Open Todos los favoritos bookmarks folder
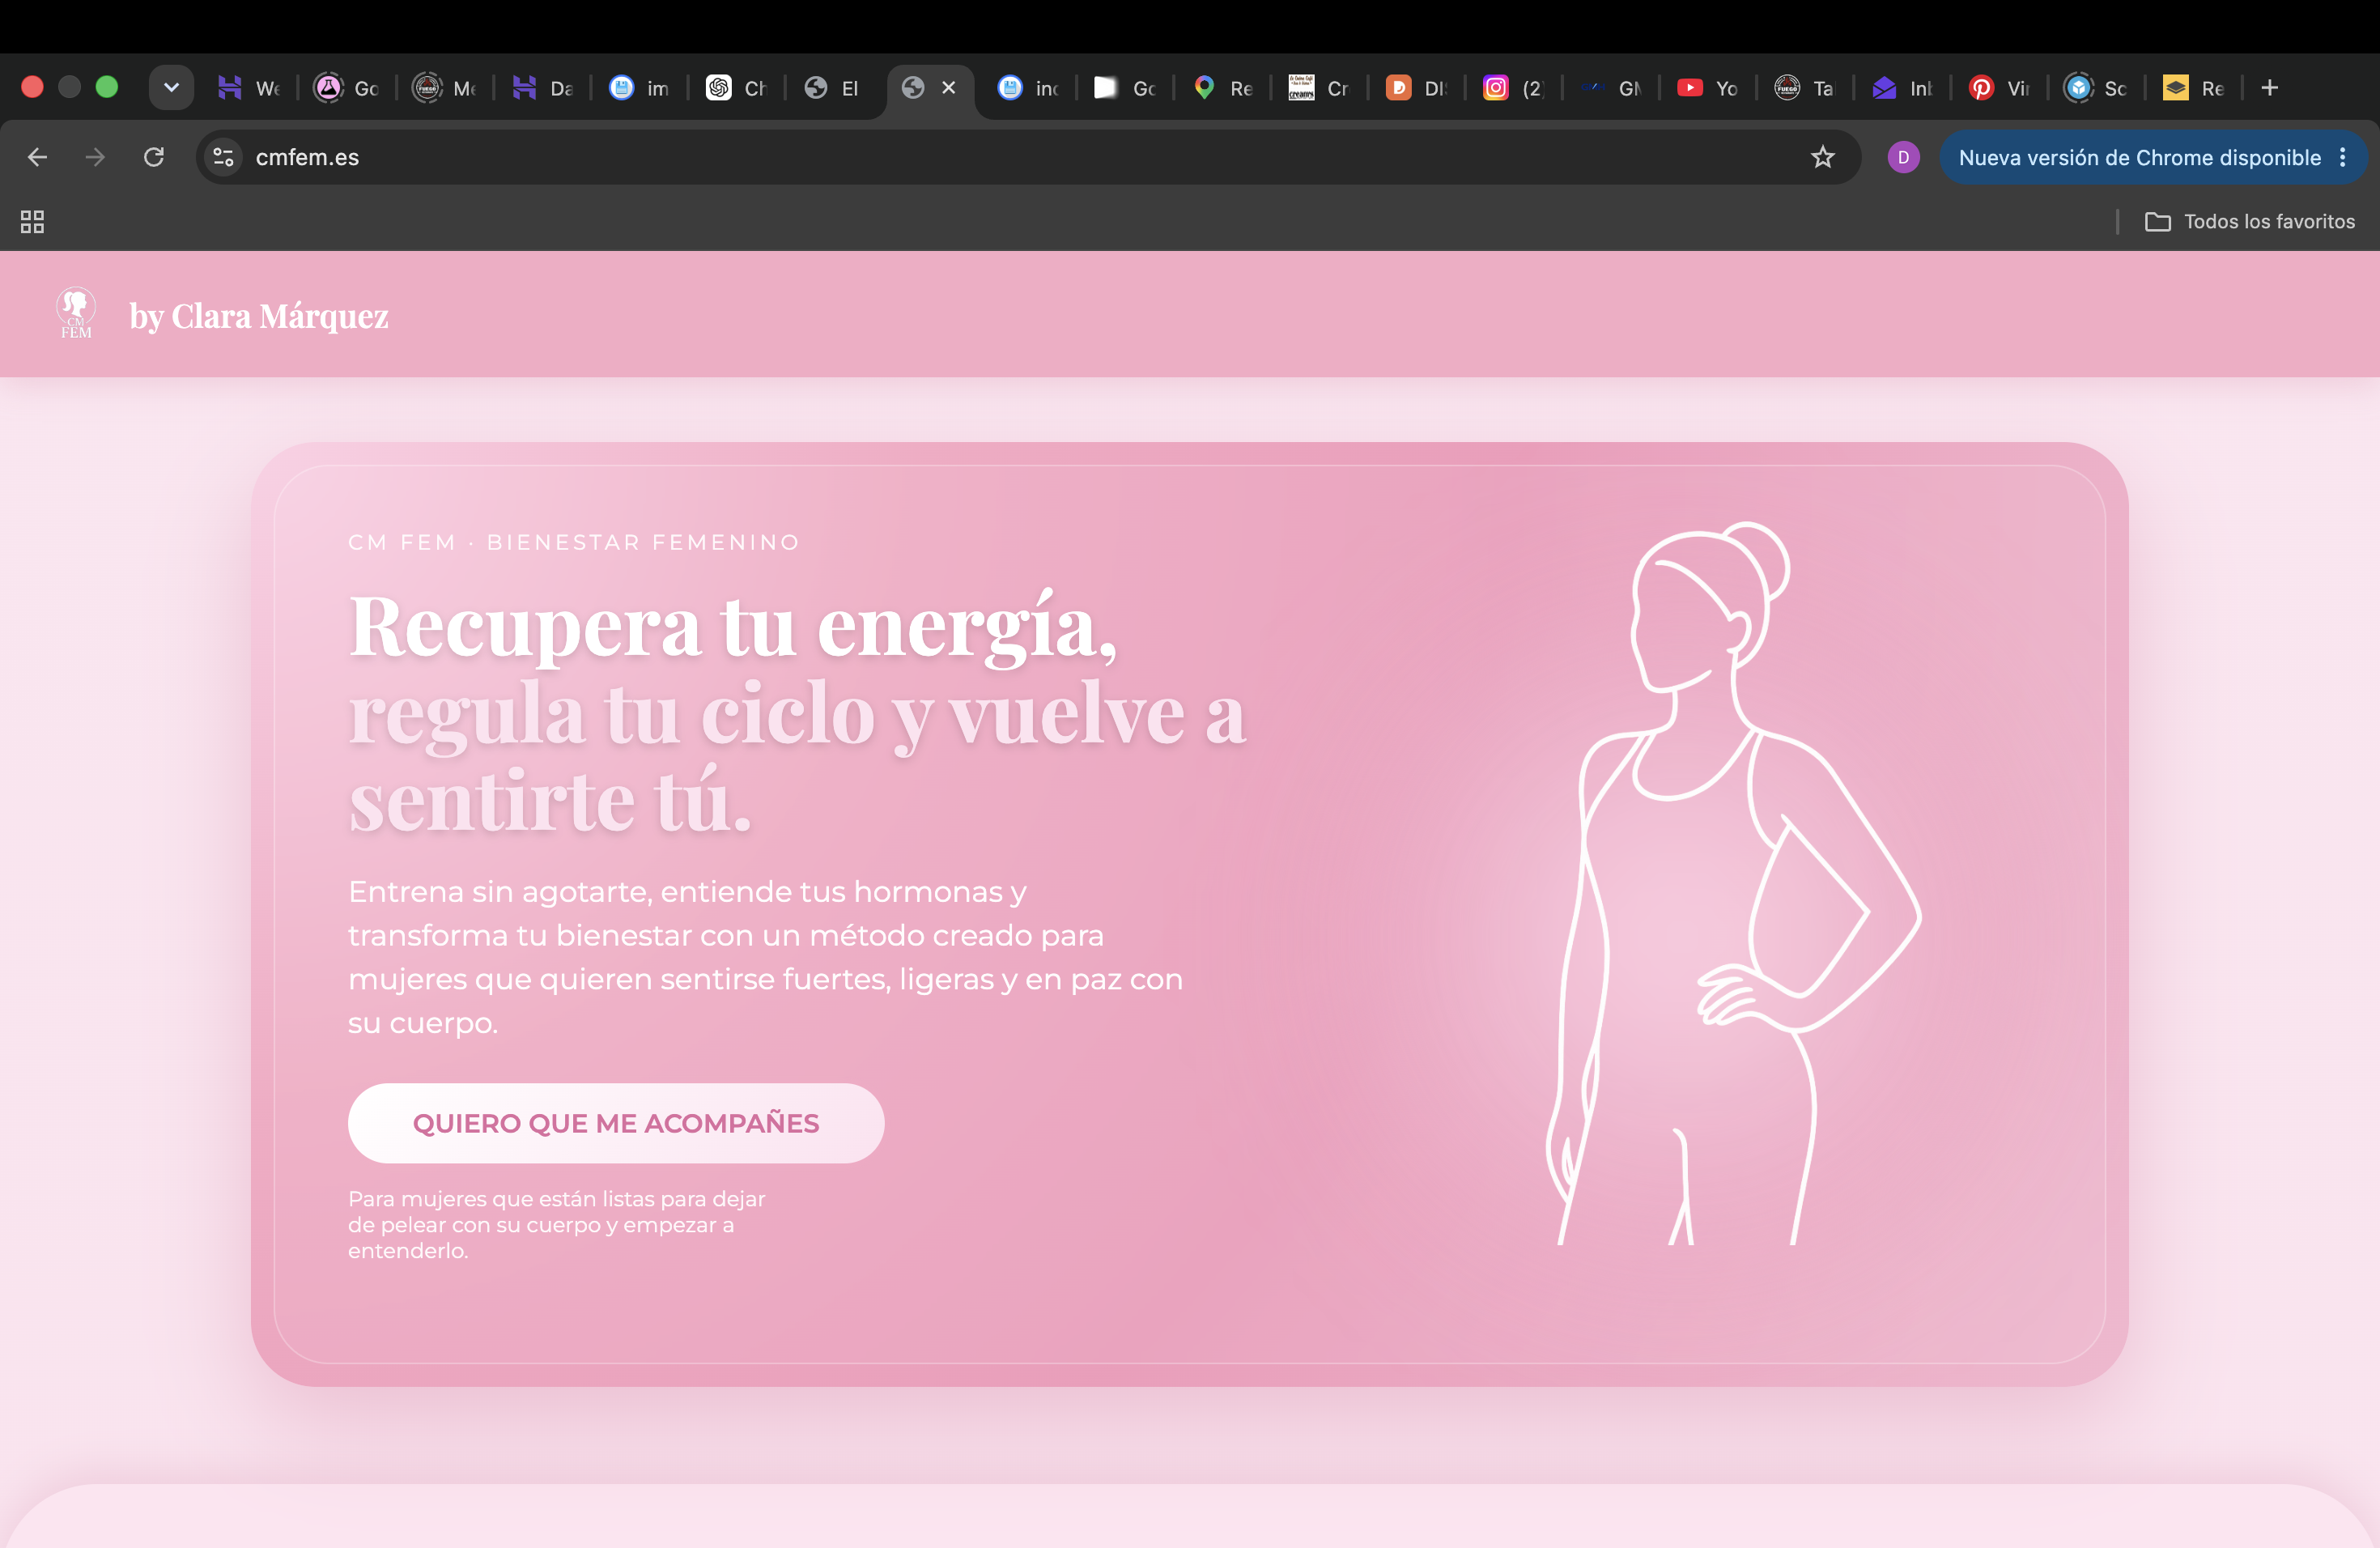The image size is (2380, 1548). [x=2250, y=221]
